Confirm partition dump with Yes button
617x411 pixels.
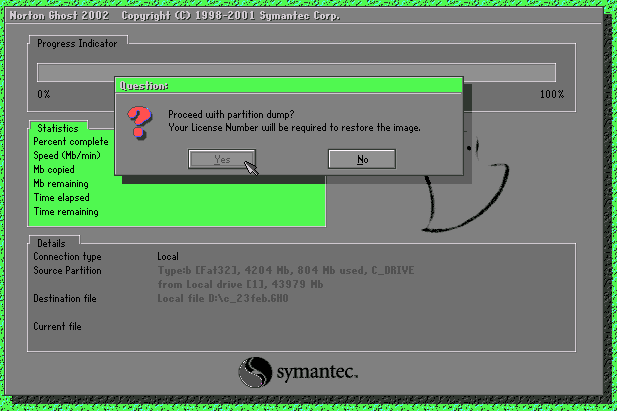coord(222,159)
